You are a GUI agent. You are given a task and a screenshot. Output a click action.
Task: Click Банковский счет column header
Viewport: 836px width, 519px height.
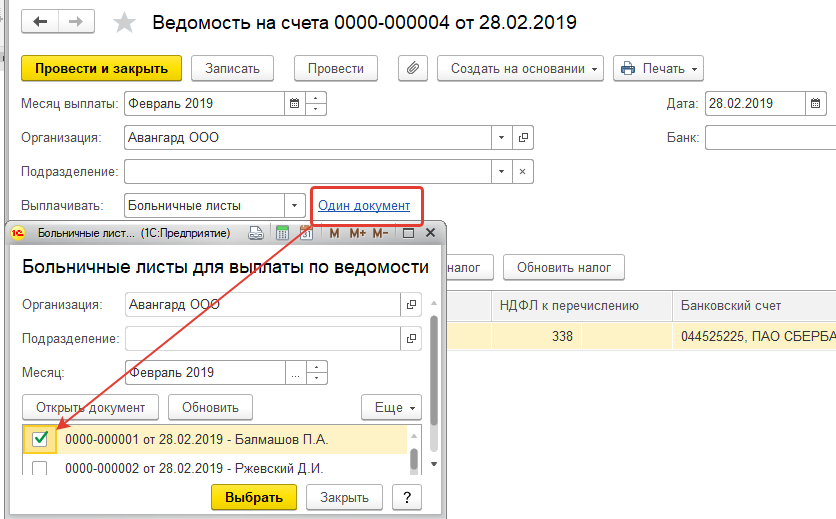pos(754,306)
